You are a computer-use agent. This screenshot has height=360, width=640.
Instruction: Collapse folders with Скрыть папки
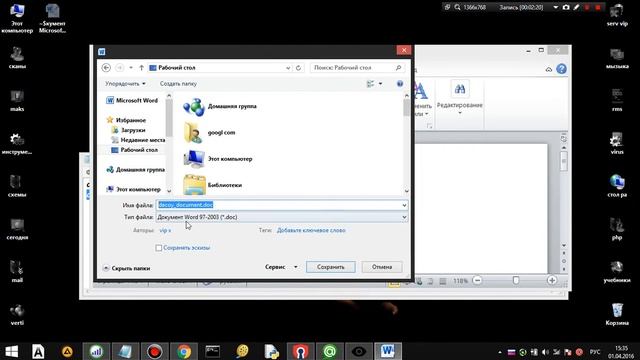tap(127, 268)
